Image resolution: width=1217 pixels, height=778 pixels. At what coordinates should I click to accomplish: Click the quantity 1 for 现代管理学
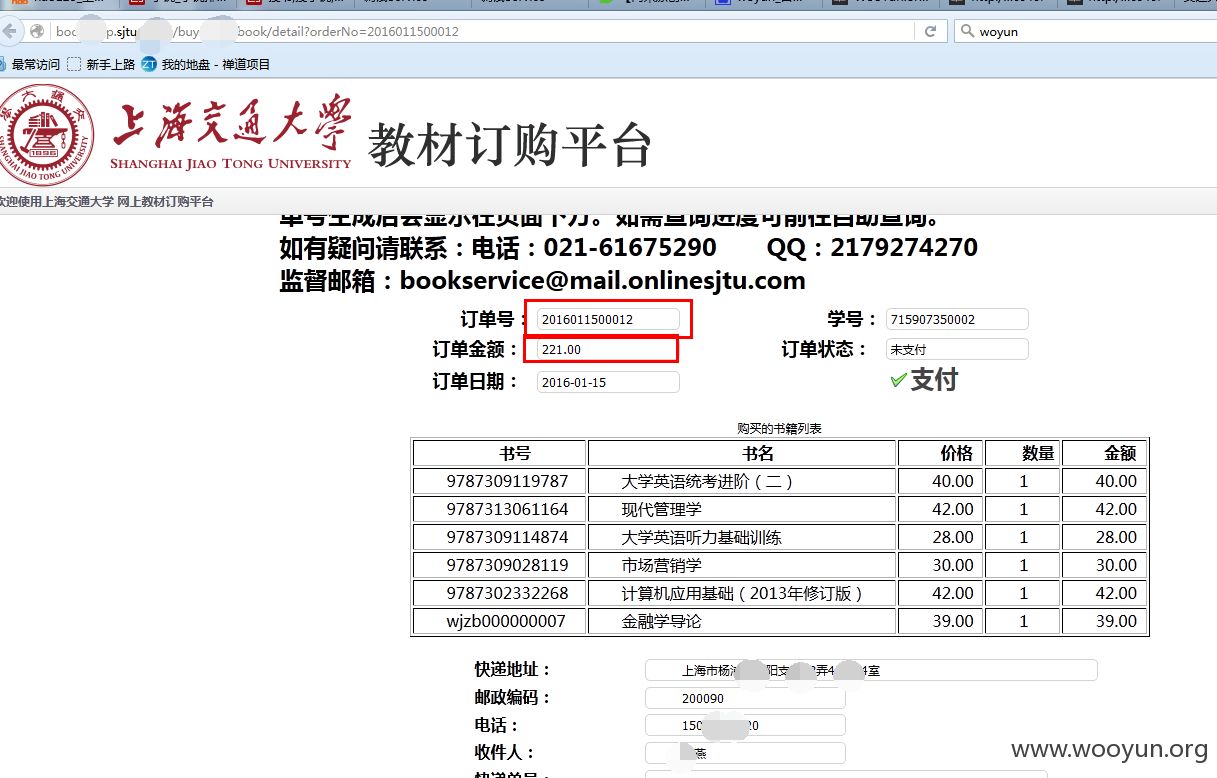pos(1023,509)
